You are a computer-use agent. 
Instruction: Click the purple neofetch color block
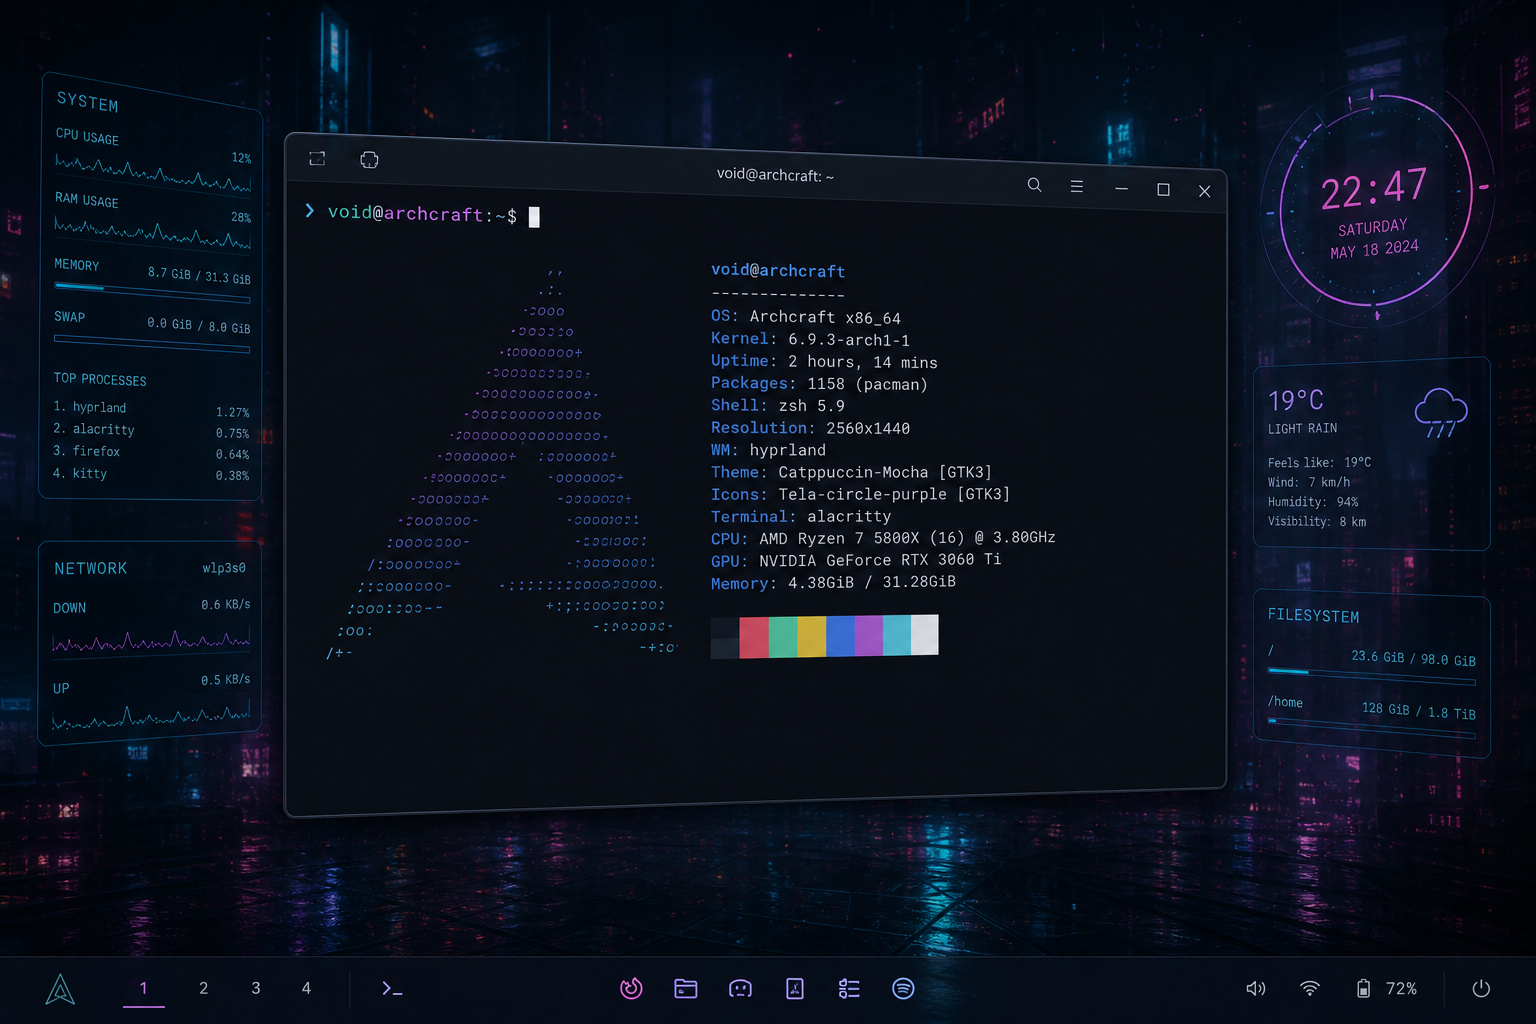869,635
